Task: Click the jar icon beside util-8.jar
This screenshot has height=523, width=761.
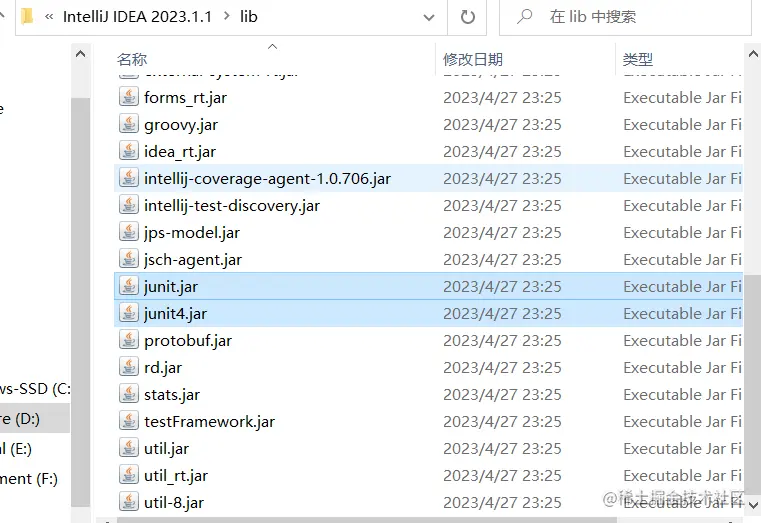Action: [129, 502]
